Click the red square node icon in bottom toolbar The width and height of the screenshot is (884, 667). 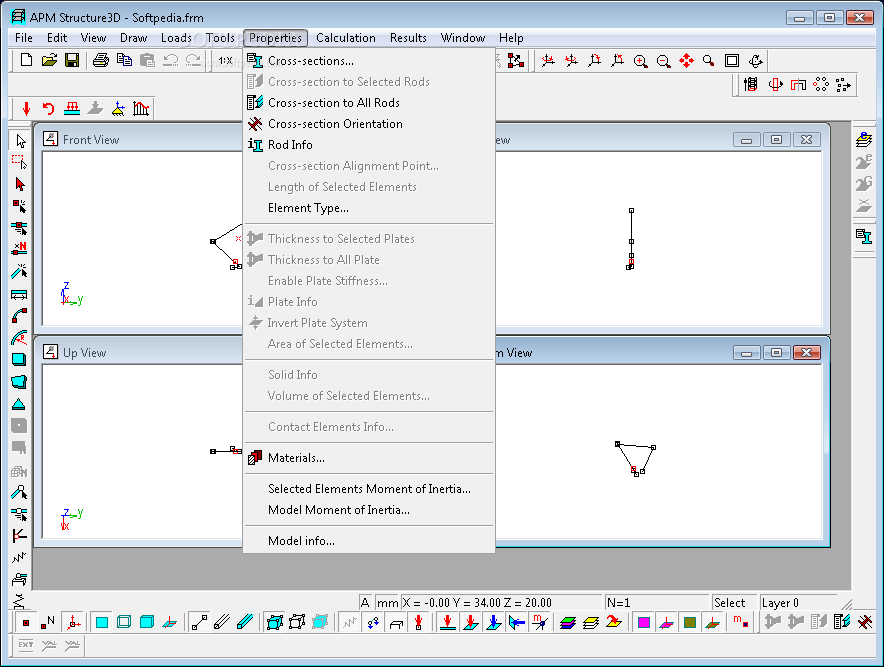pos(25,622)
